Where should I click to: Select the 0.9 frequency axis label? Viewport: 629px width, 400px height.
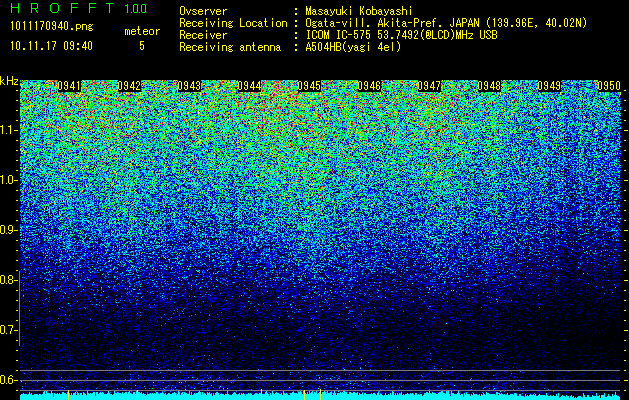[7, 230]
